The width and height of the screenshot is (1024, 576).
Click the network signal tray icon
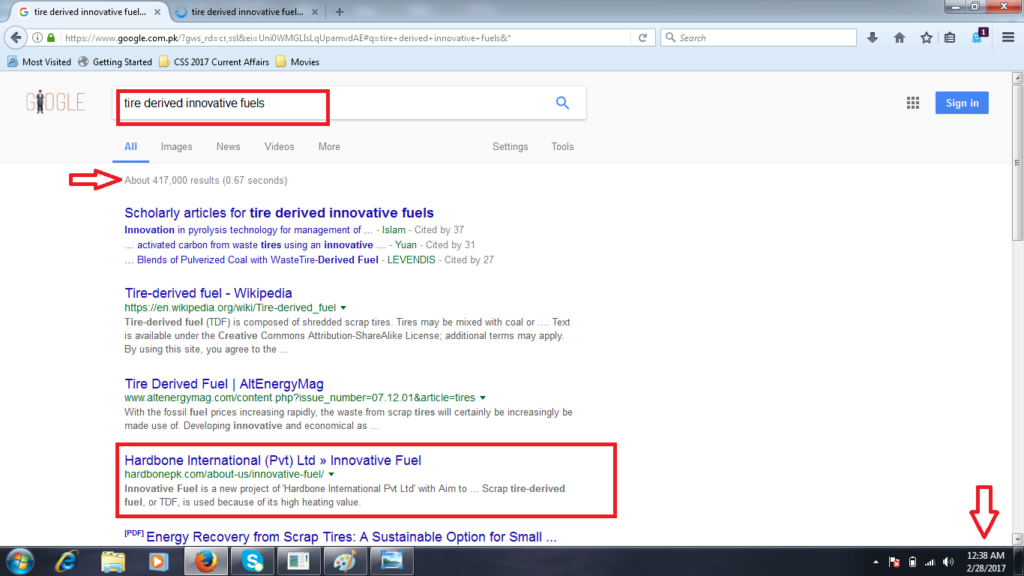click(x=930, y=562)
